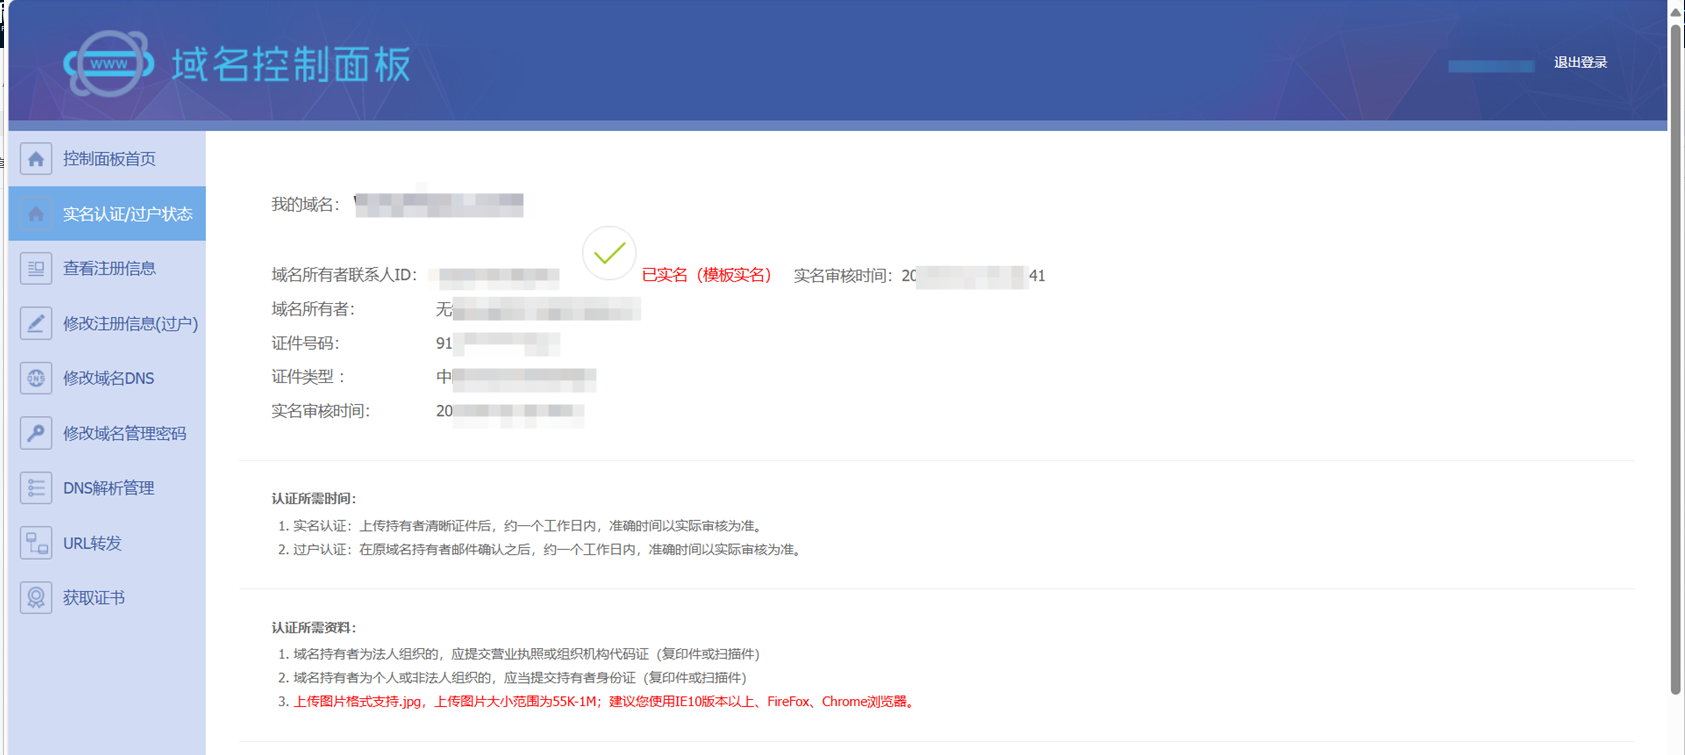This screenshot has height=755, width=1685.
Task: Select 实名认证/过户状态 in the sidebar
Action: [x=107, y=214]
